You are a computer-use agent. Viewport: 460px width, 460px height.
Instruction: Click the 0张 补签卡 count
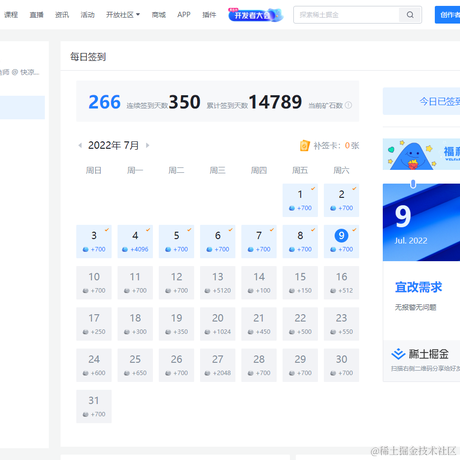click(x=352, y=146)
